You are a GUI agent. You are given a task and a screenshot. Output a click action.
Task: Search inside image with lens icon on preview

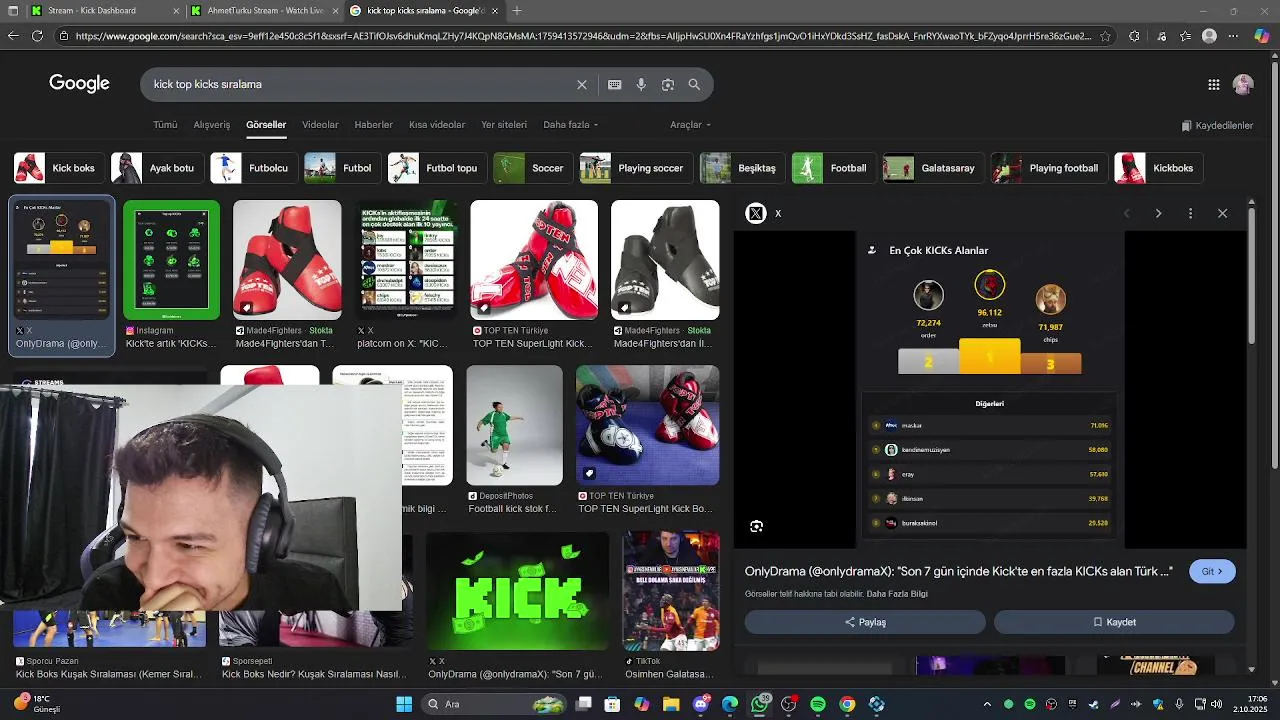(x=756, y=526)
